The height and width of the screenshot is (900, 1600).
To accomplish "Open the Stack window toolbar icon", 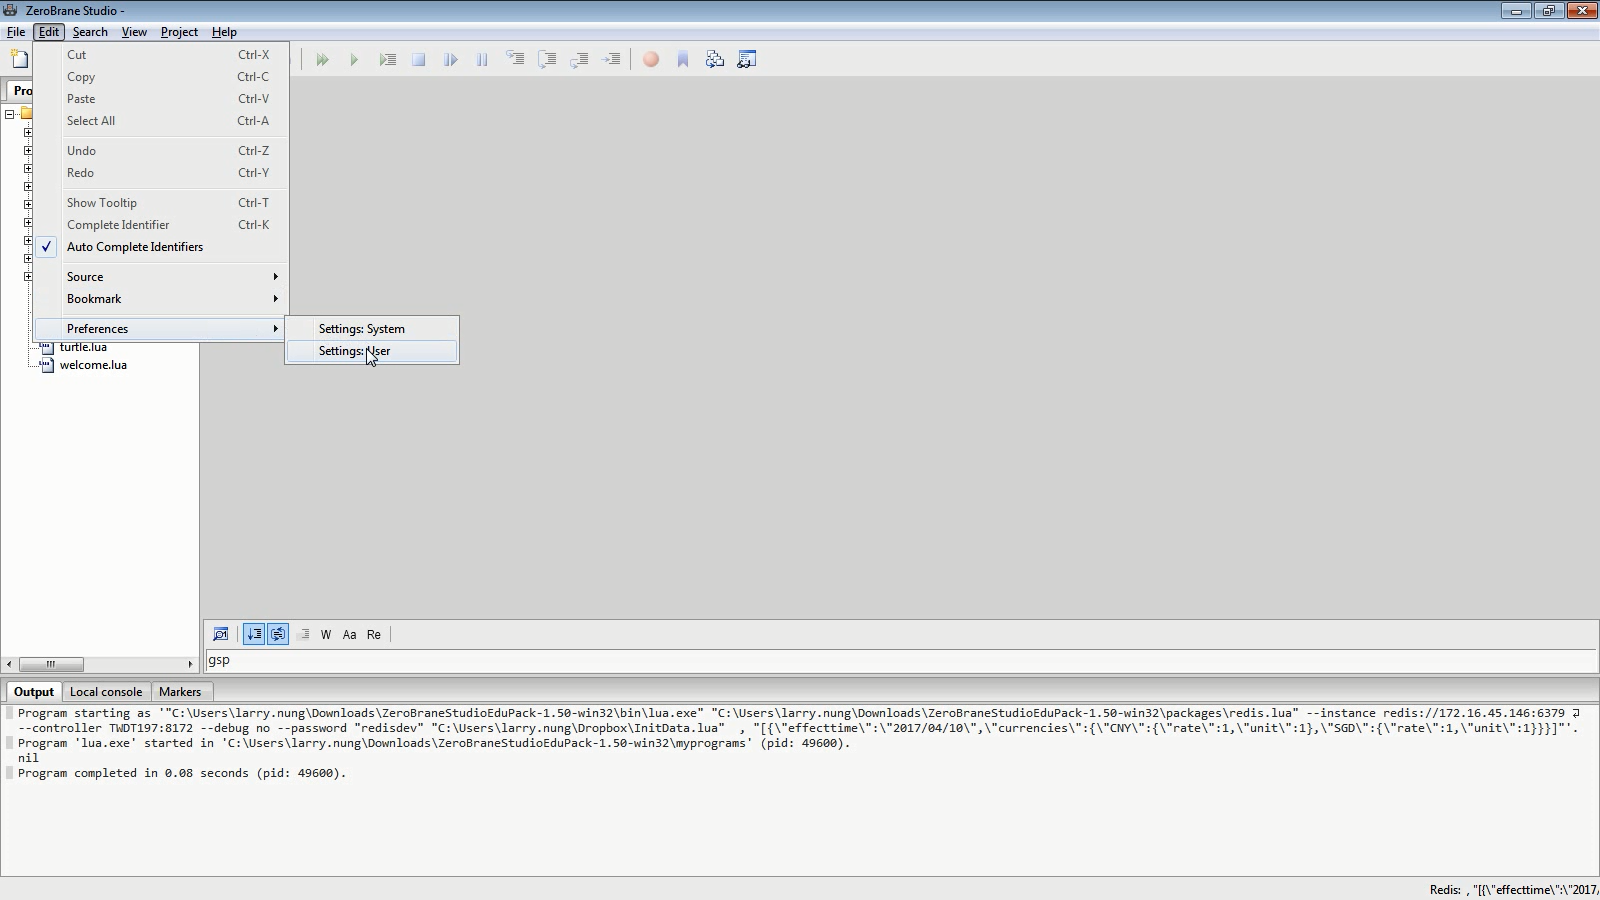I will click(715, 60).
